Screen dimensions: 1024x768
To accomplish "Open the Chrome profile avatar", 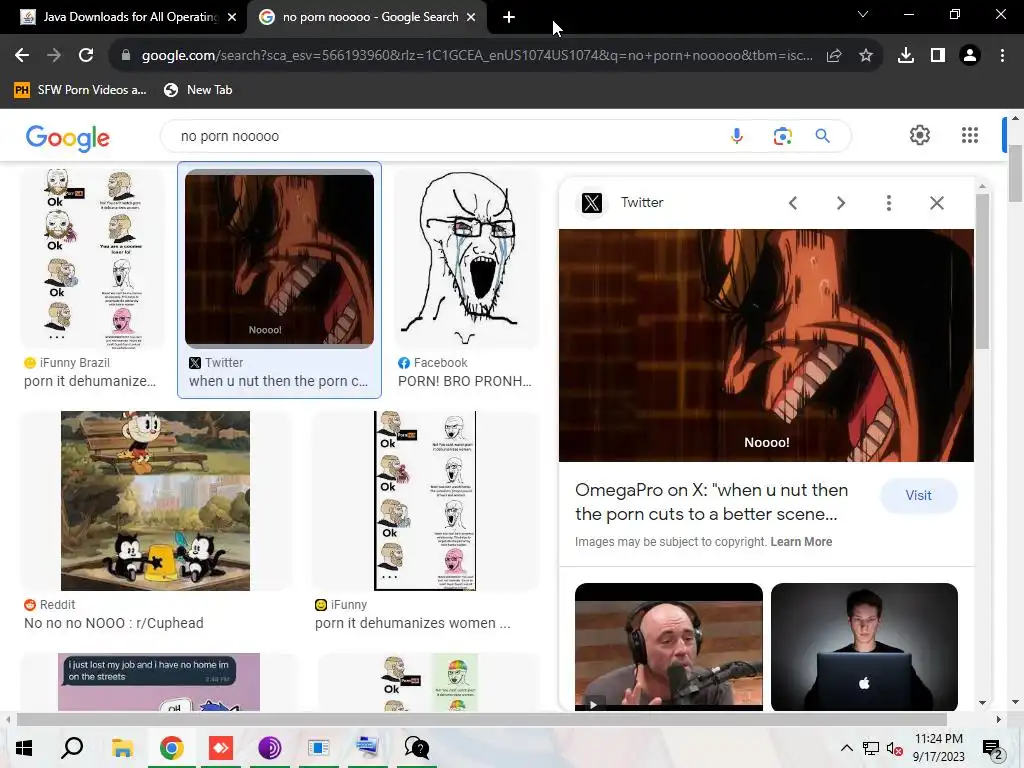I will pos(970,56).
